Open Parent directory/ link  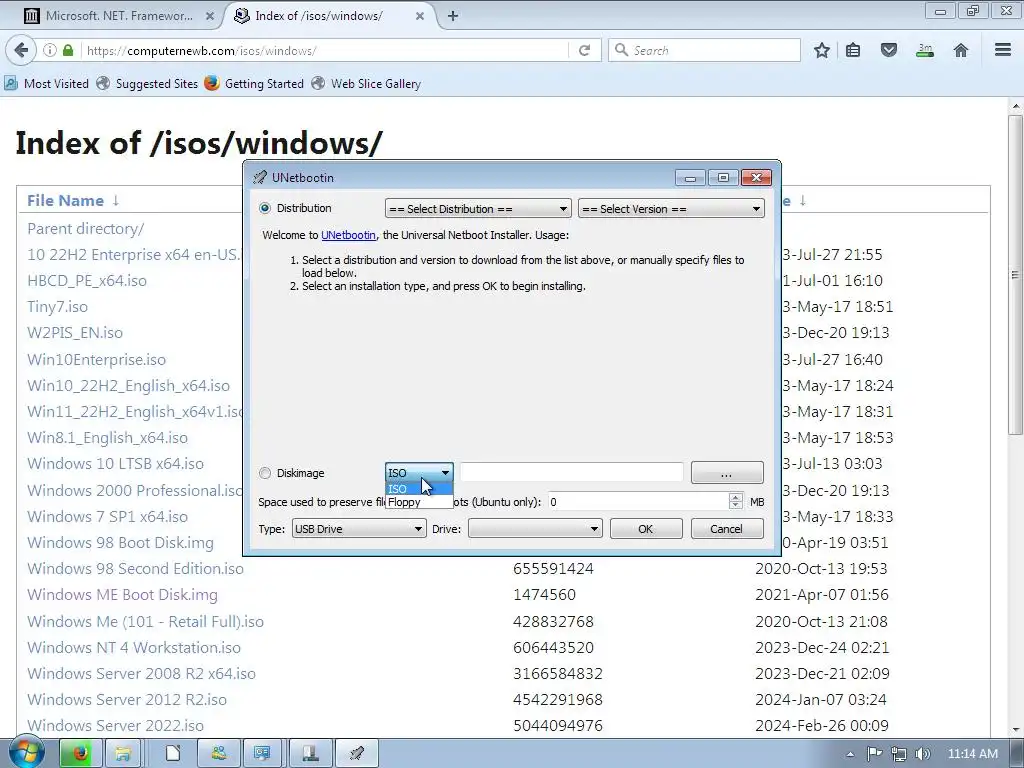[86, 229]
